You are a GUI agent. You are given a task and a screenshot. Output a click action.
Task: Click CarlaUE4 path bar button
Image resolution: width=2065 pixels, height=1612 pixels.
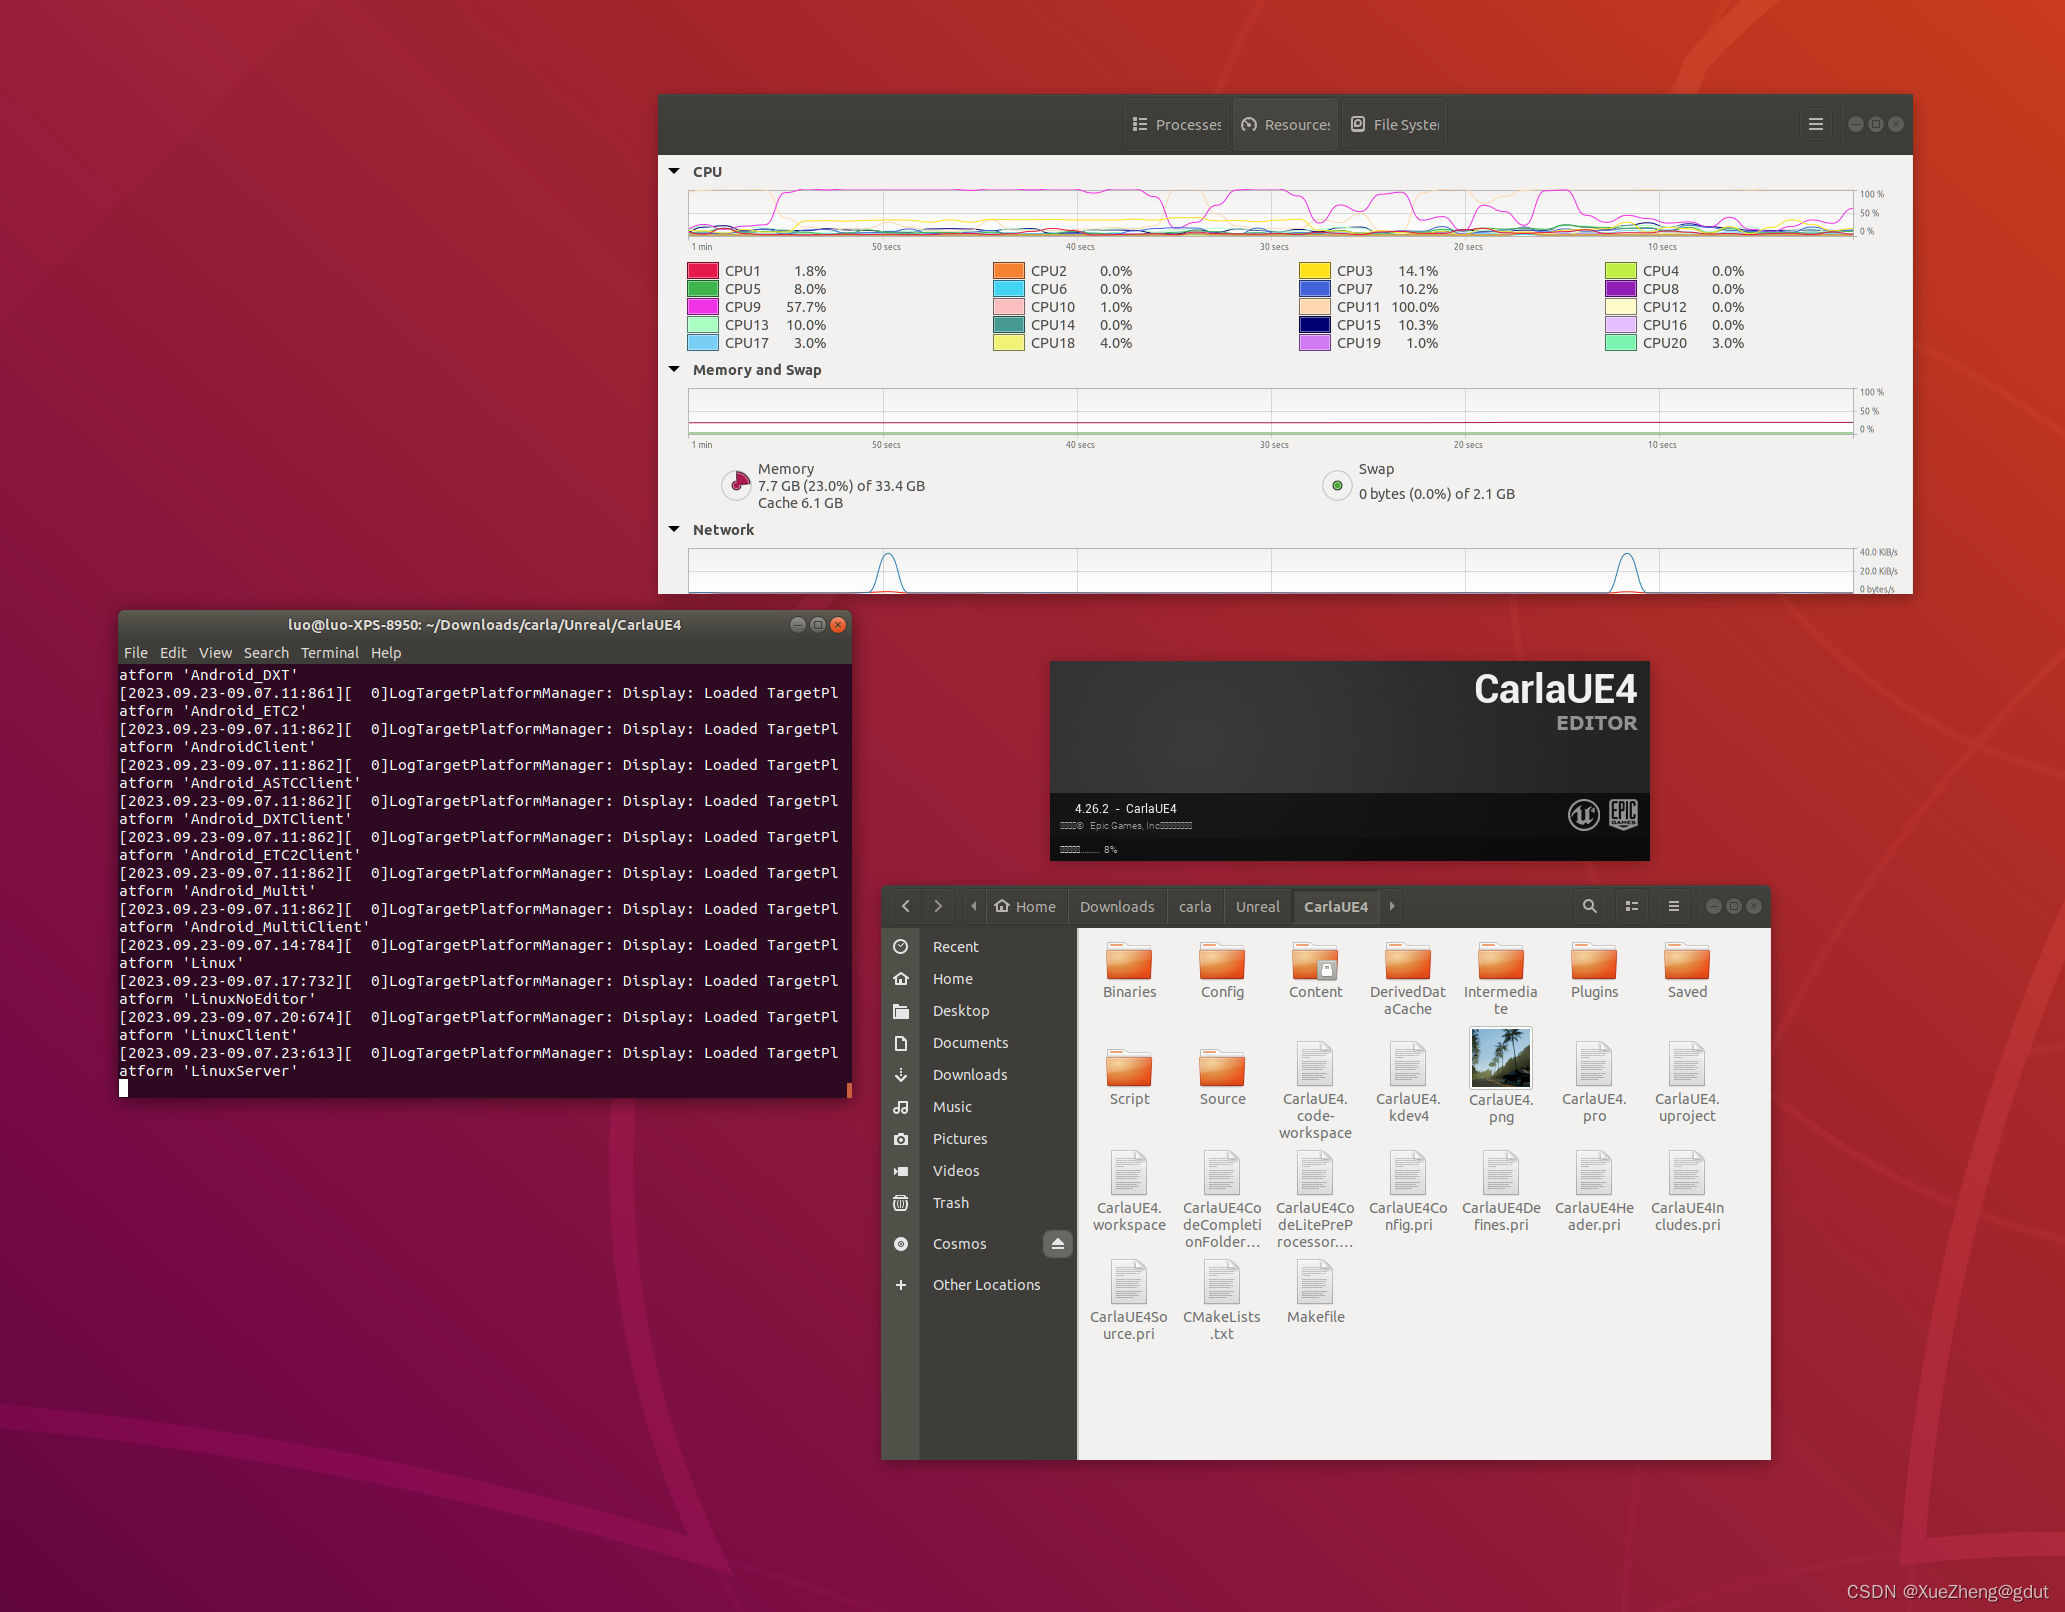click(x=1336, y=906)
